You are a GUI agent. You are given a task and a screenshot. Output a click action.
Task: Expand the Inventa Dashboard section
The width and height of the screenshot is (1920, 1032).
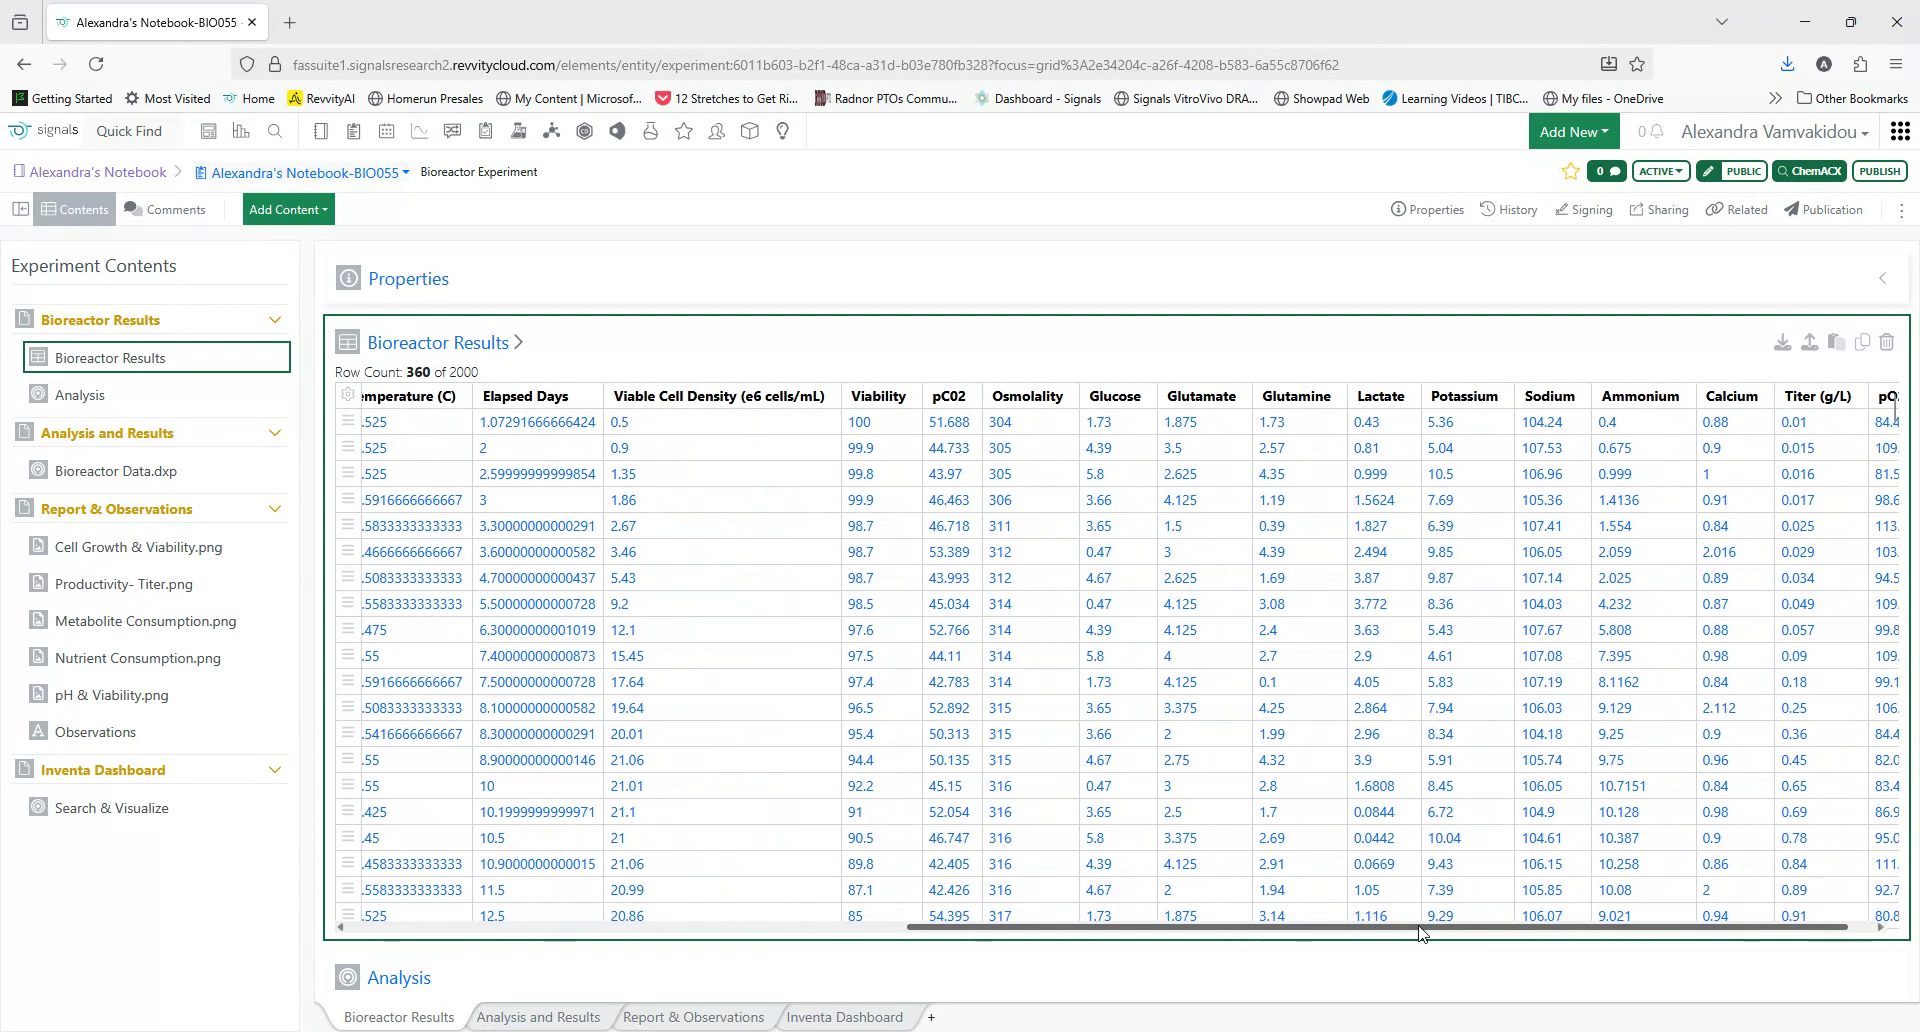(x=275, y=769)
